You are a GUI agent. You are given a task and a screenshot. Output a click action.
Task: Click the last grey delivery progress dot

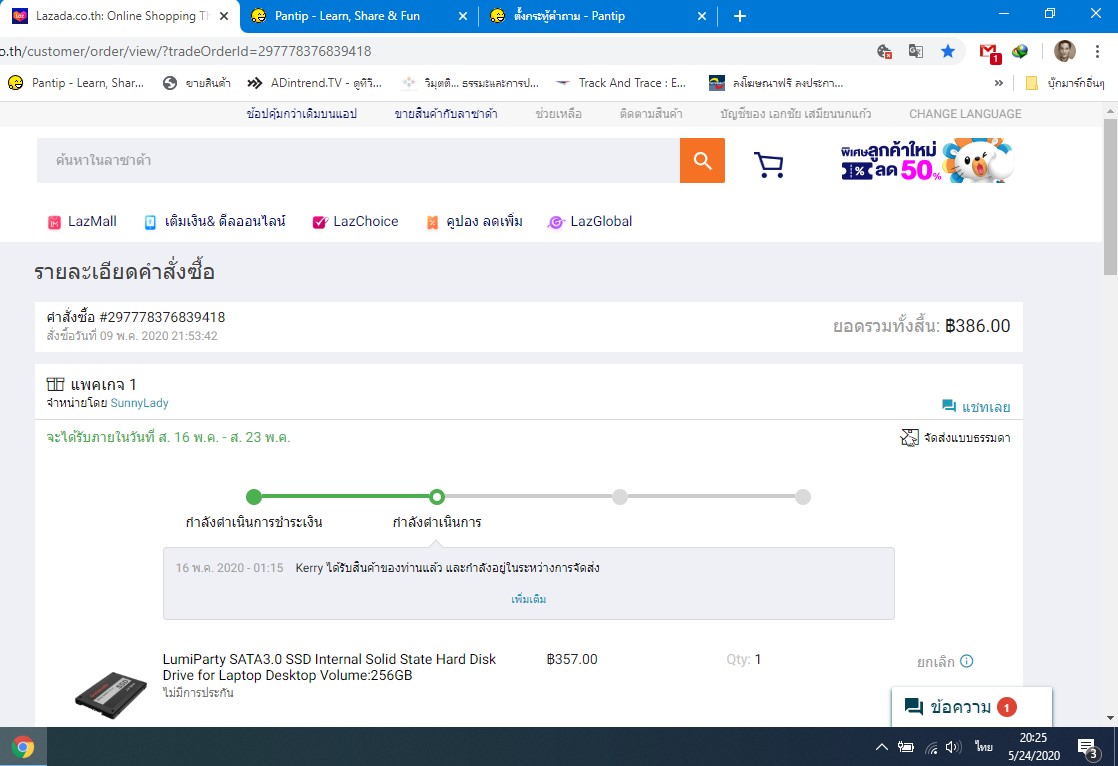803,497
